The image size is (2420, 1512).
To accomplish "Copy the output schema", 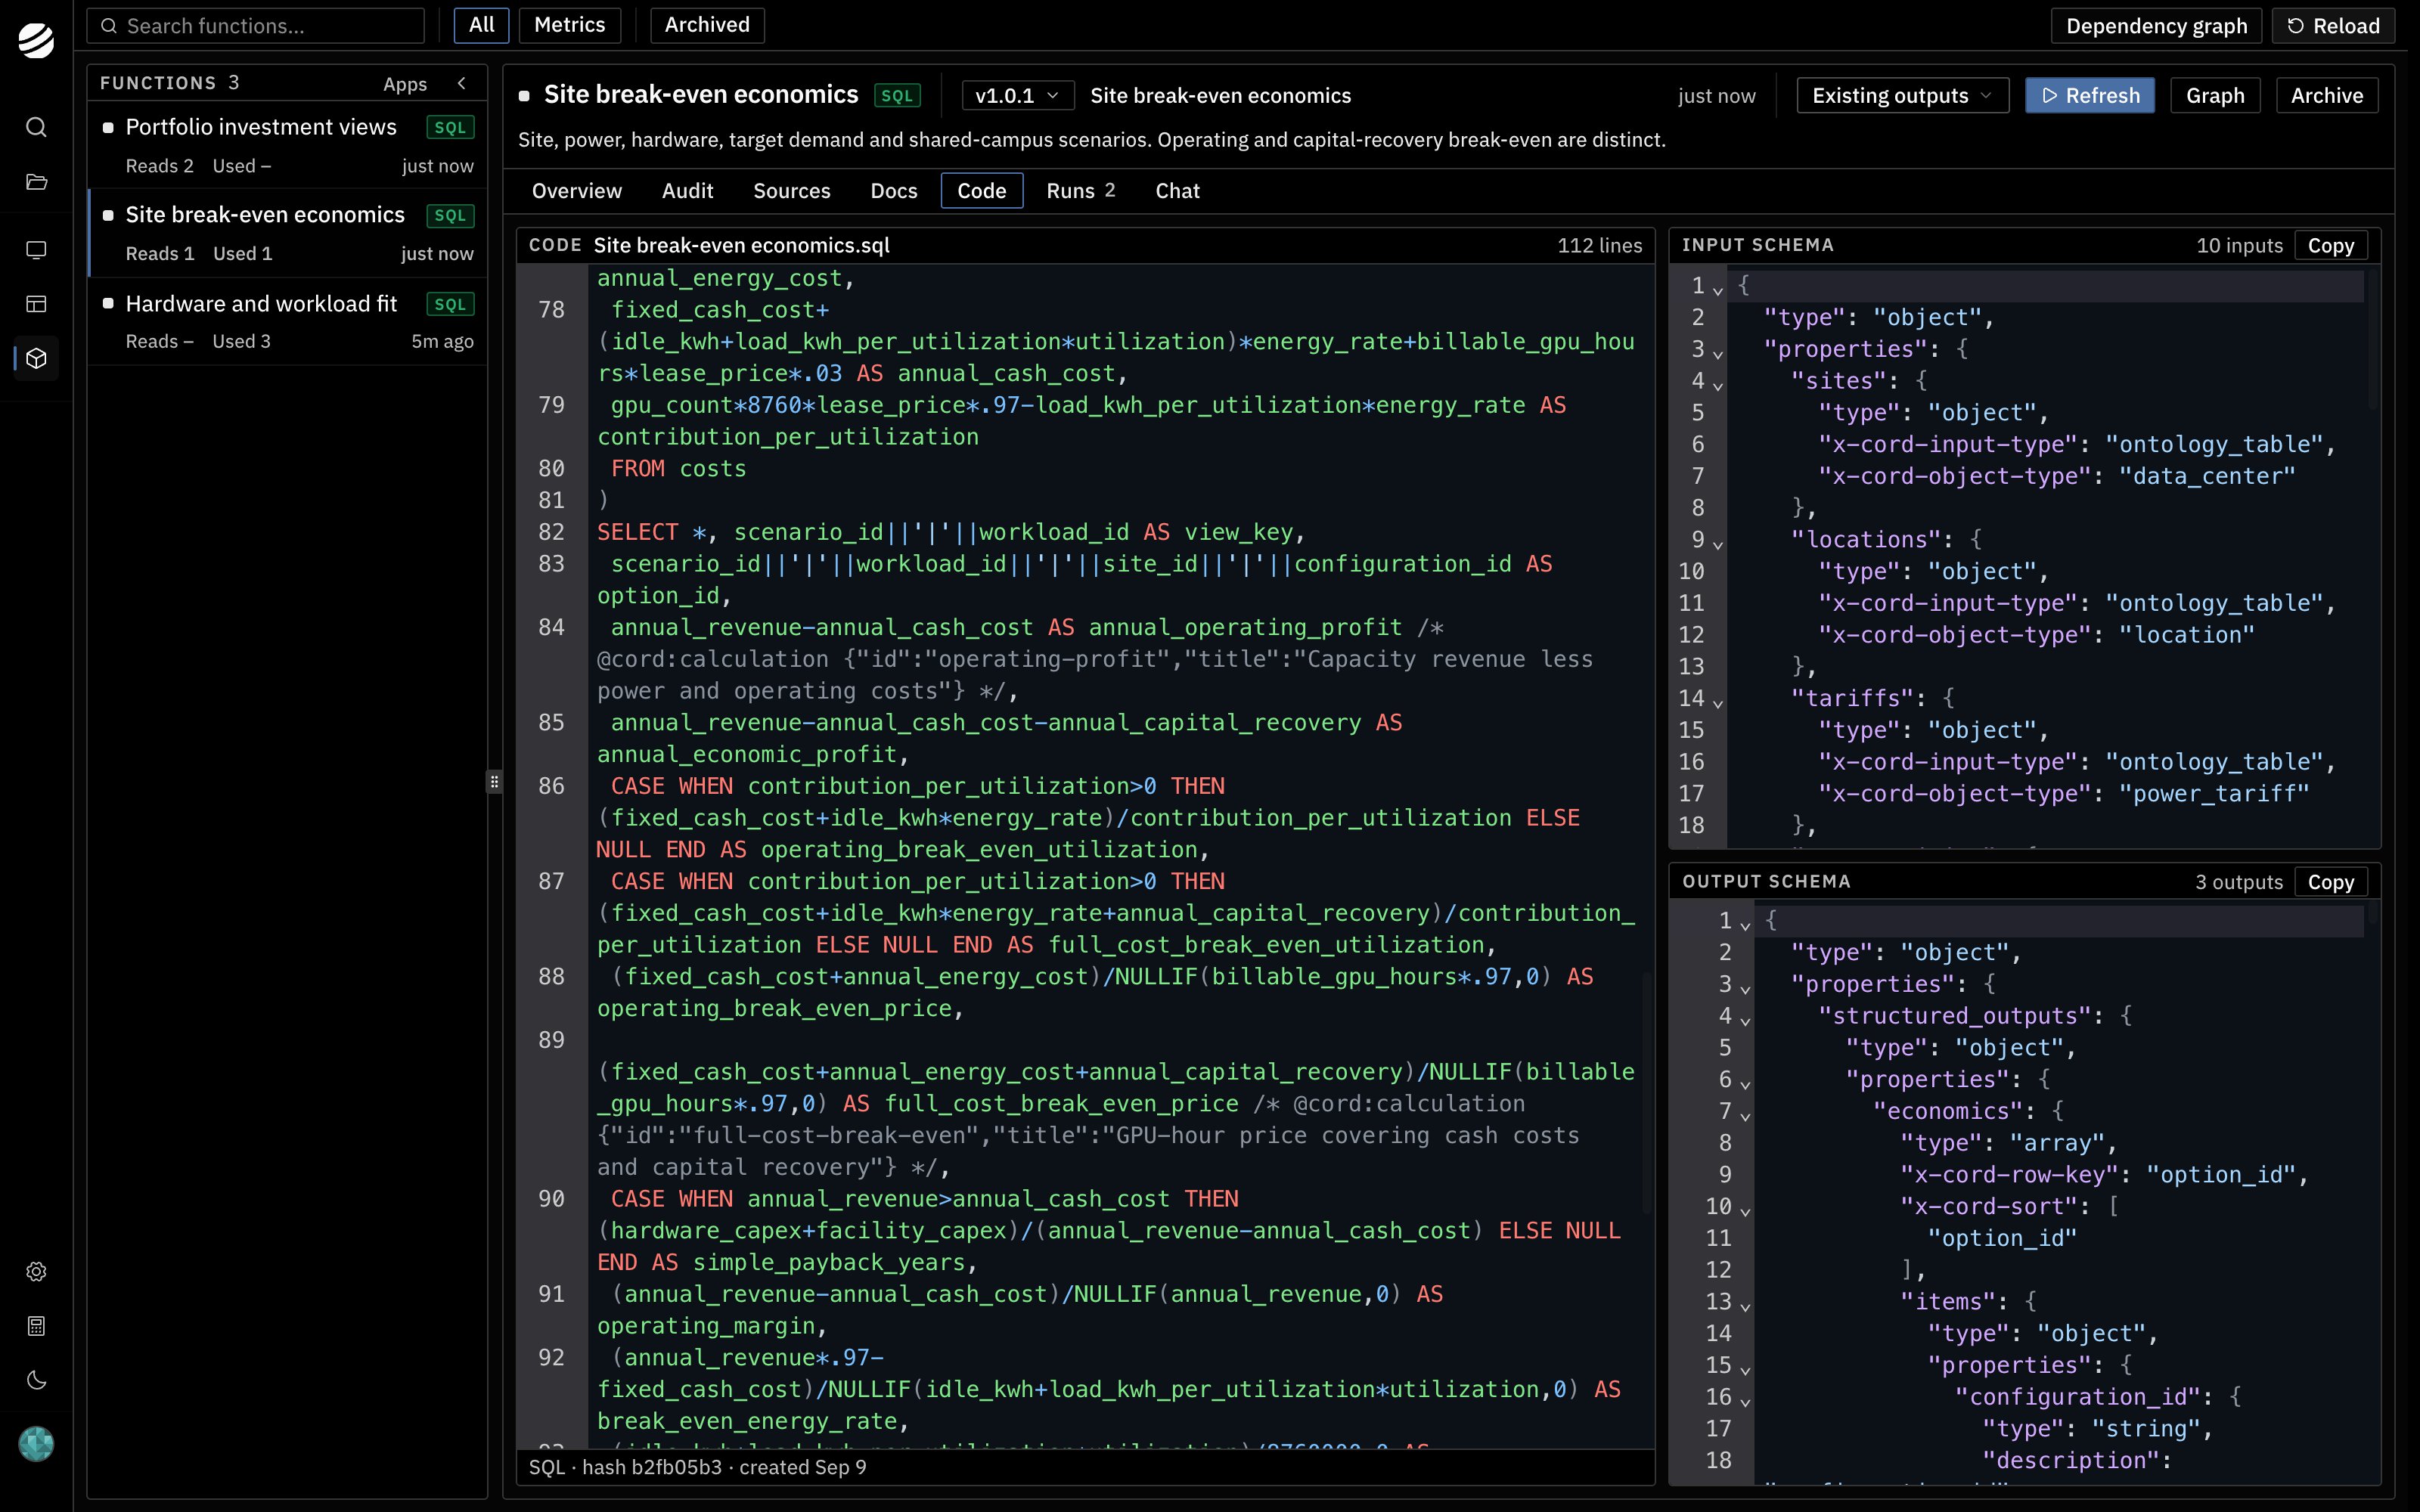I will (2331, 881).
